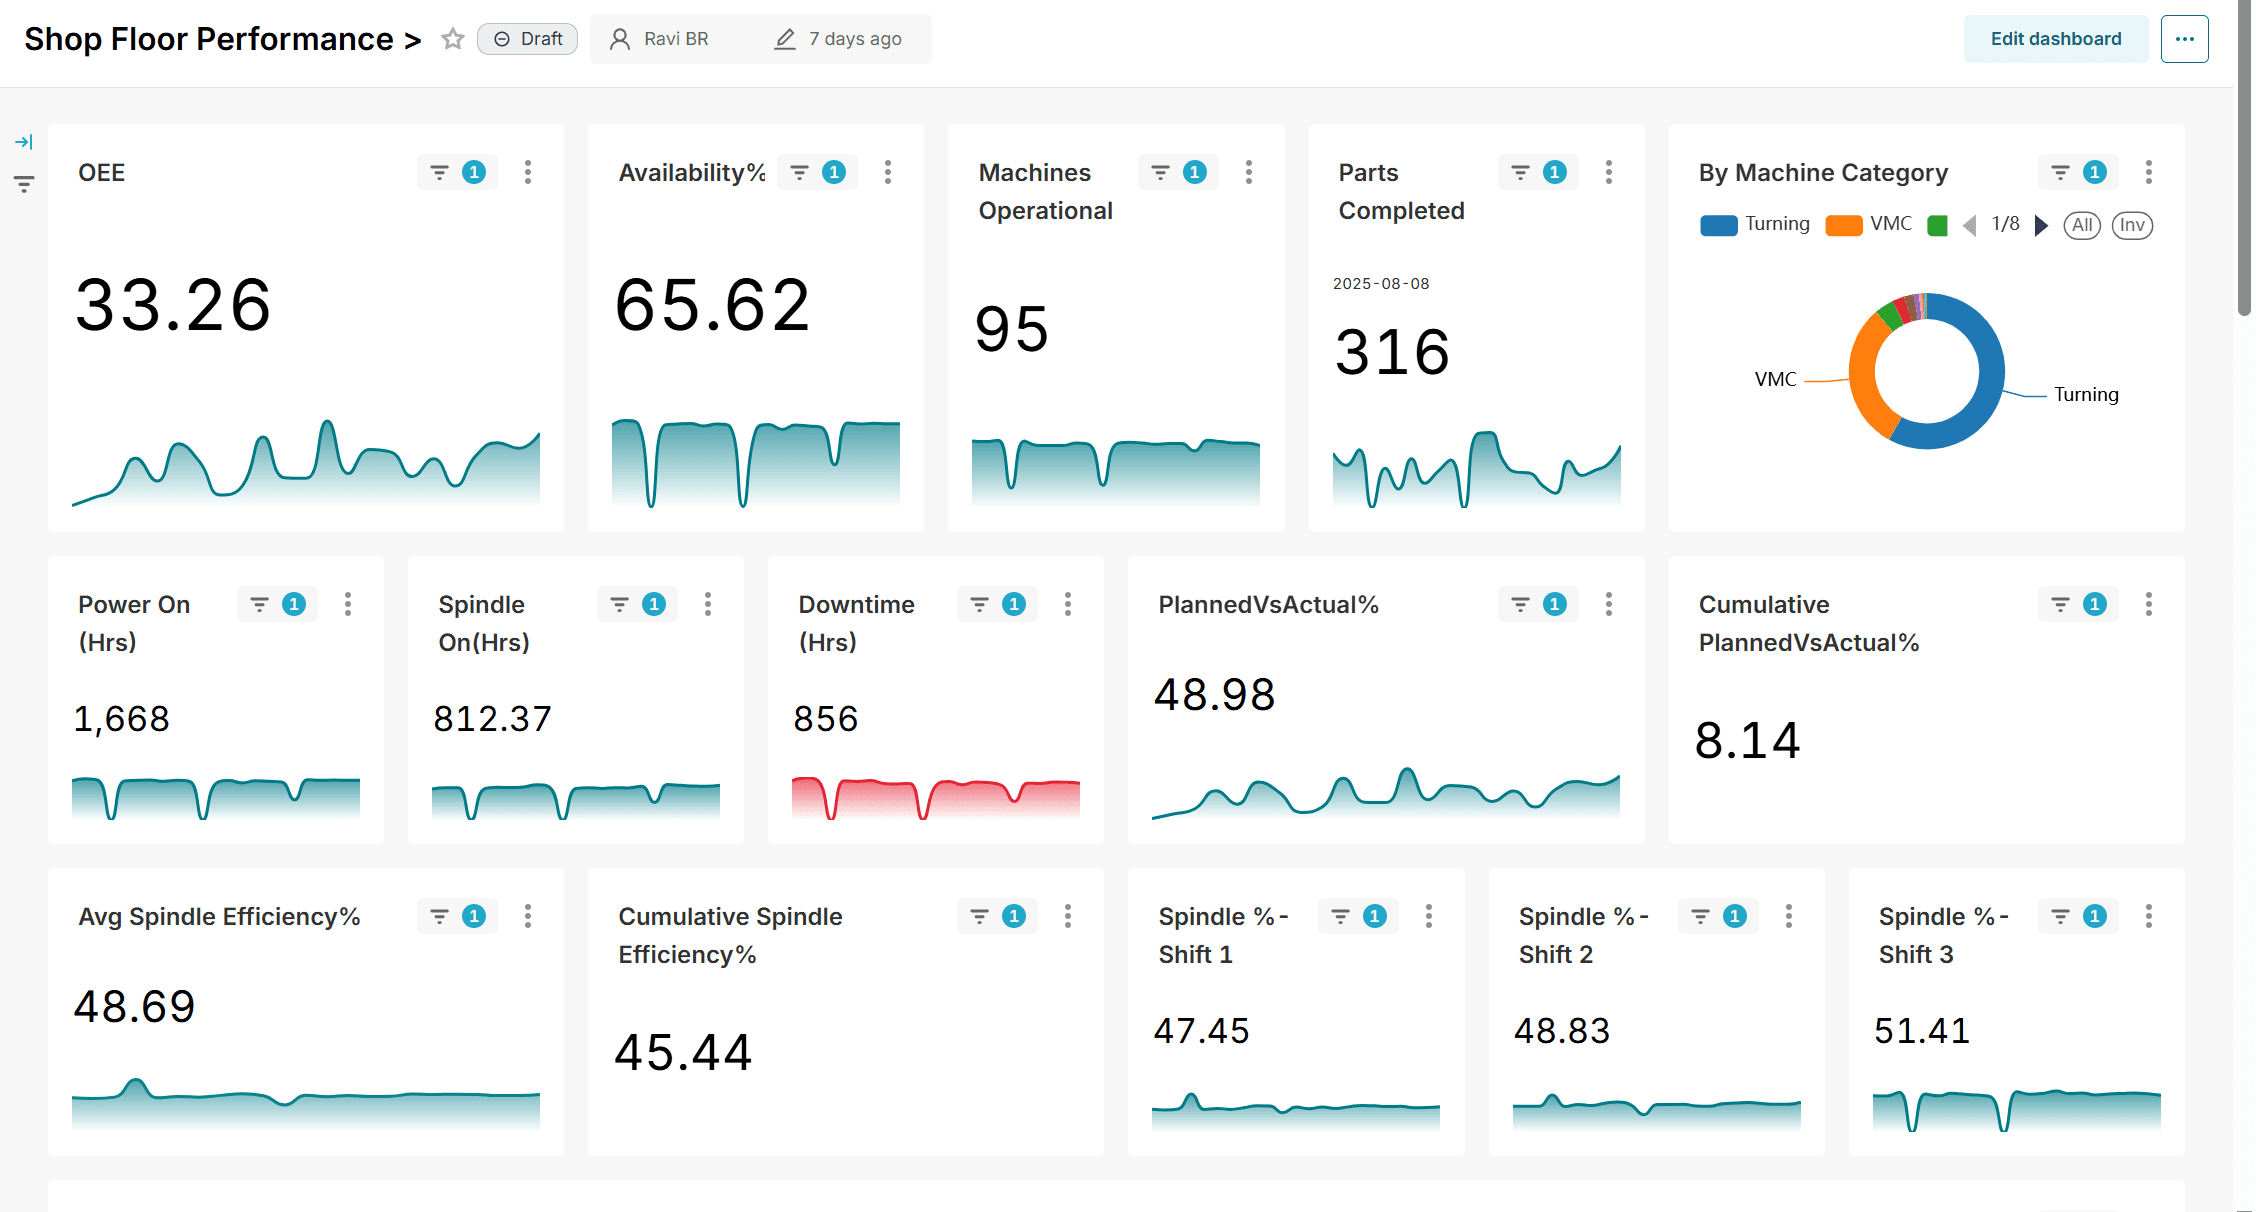Go to previous legend page arrow
The width and height of the screenshot is (2256, 1212).
(x=1970, y=225)
